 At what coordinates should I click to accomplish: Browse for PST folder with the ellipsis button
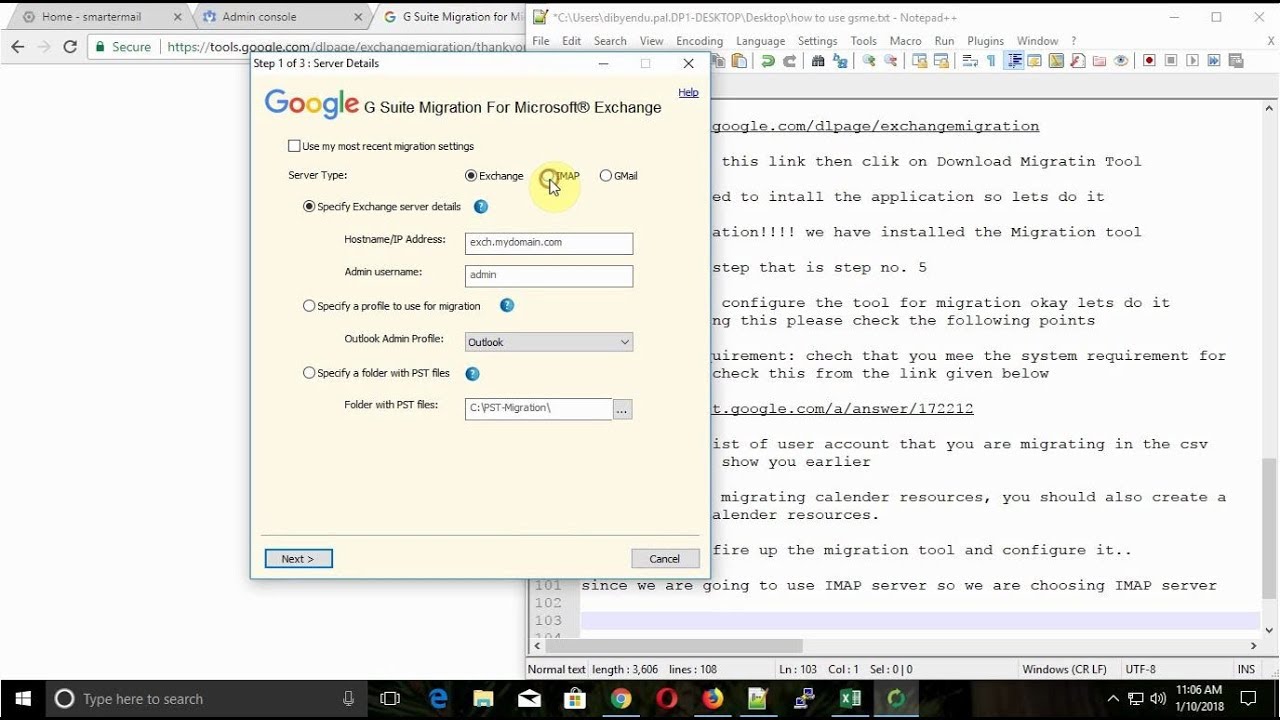click(622, 409)
